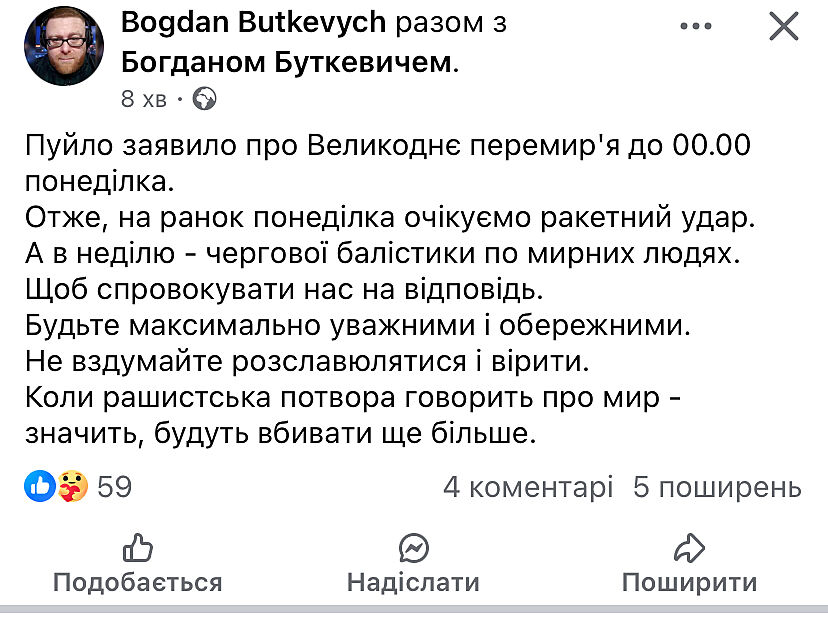This screenshot has height=628, width=828.
Task: Click the '8 хв' post timestamp
Action: [143, 98]
